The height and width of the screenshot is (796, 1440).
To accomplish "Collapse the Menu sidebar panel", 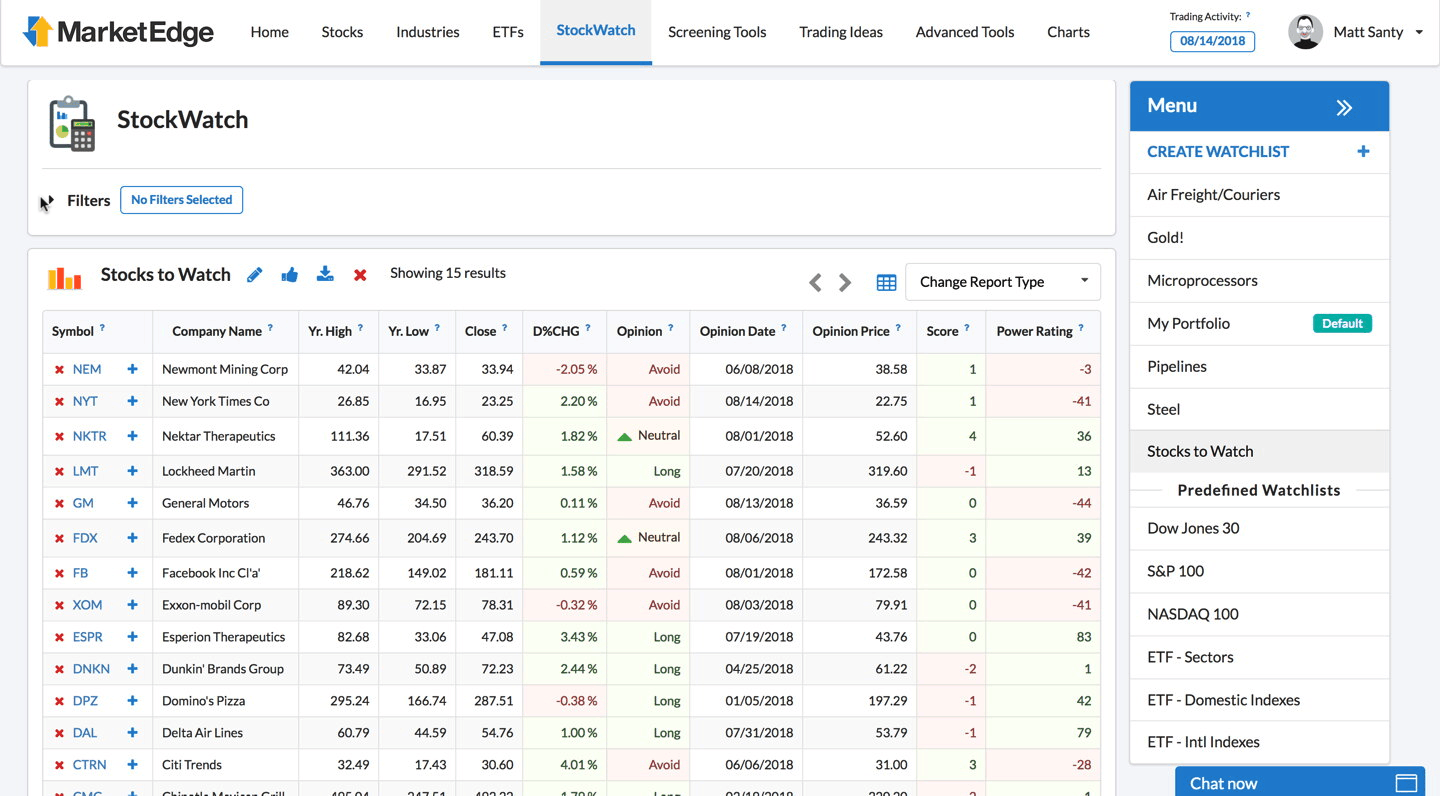I will click(1344, 107).
